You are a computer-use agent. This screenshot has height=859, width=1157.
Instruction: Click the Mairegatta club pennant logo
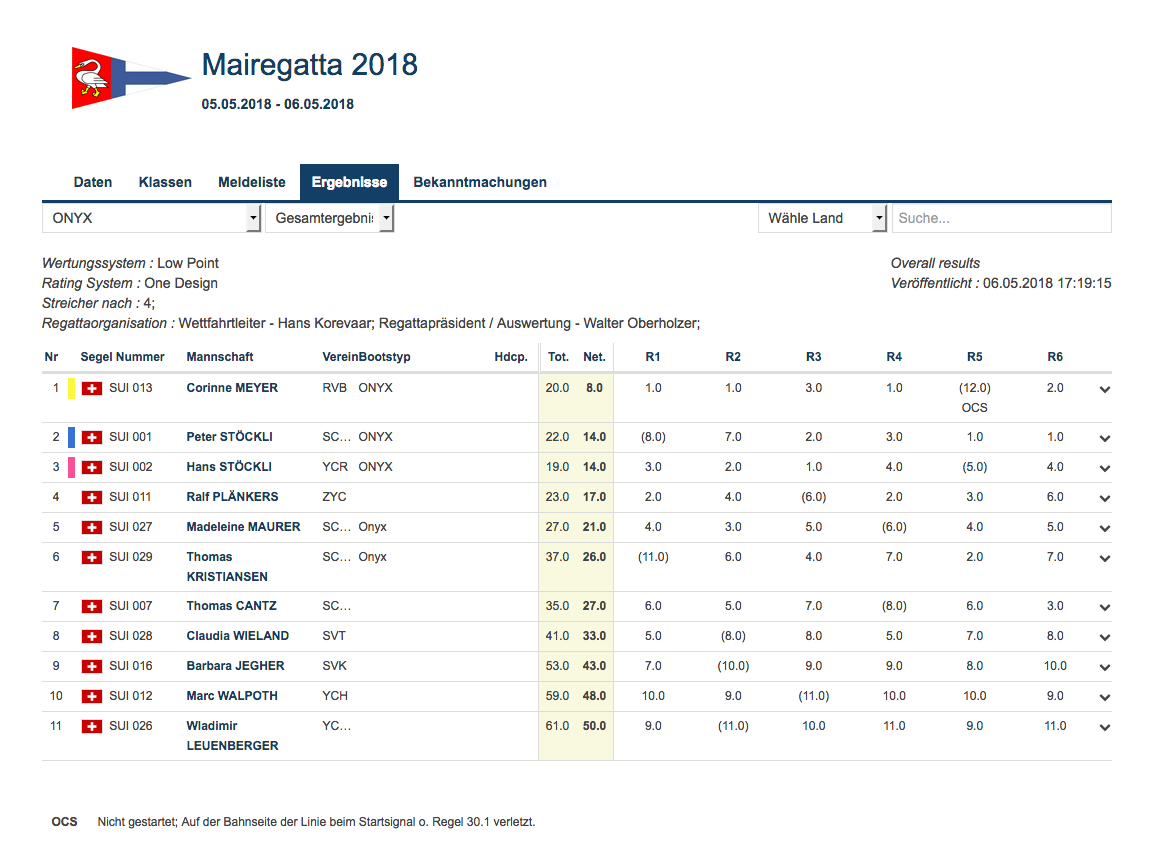click(x=131, y=77)
